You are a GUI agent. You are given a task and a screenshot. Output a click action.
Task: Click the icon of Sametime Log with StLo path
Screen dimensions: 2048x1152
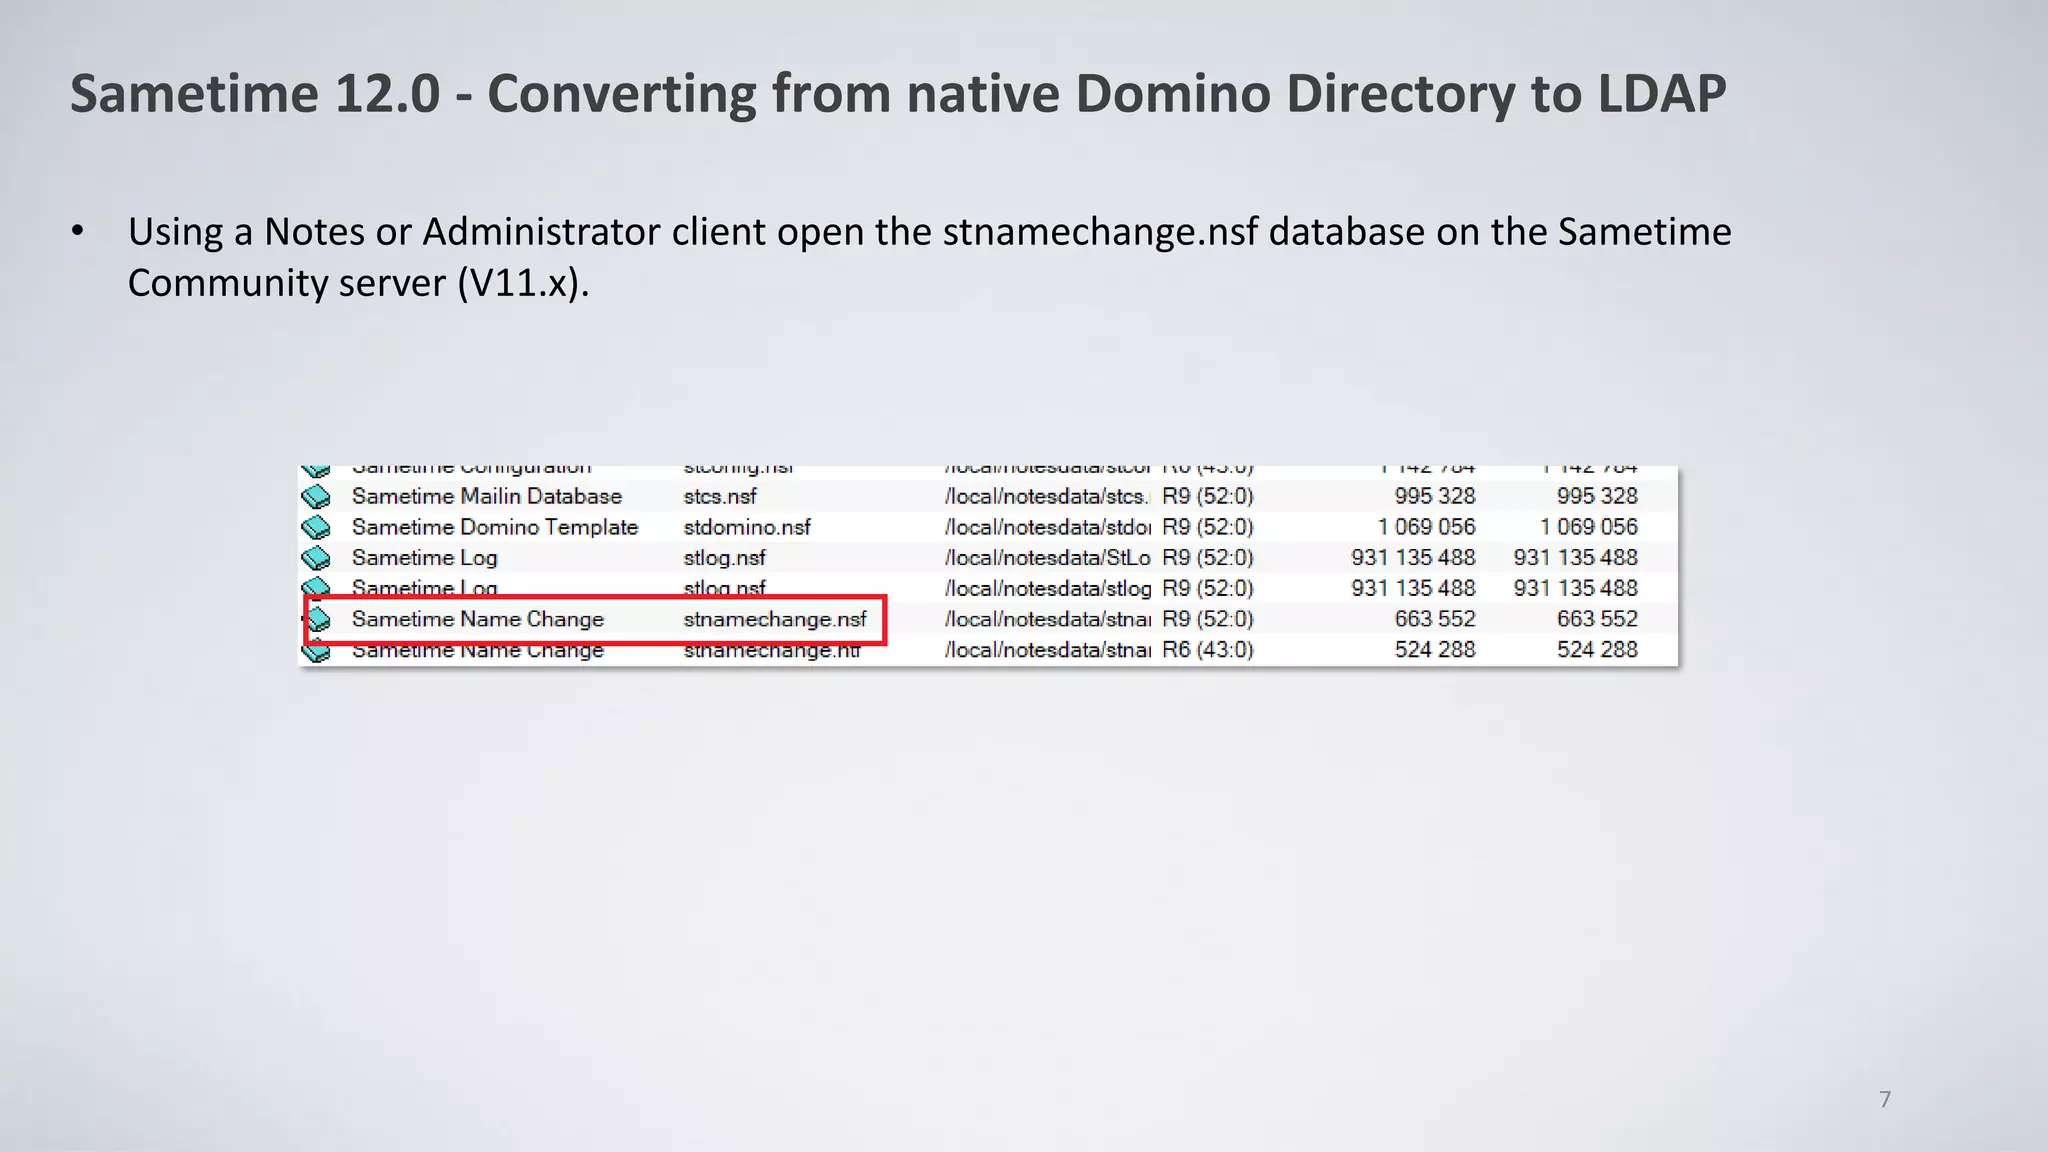tap(316, 558)
